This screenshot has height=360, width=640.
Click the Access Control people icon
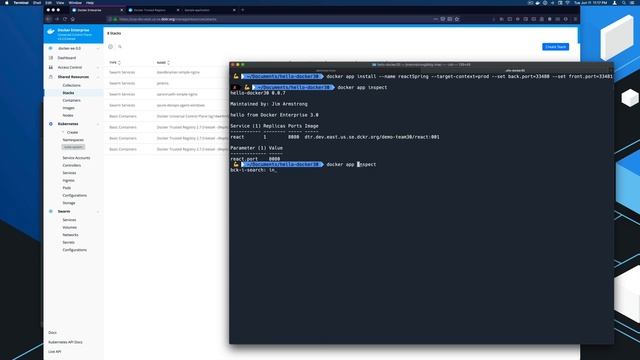[x=51, y=67]
